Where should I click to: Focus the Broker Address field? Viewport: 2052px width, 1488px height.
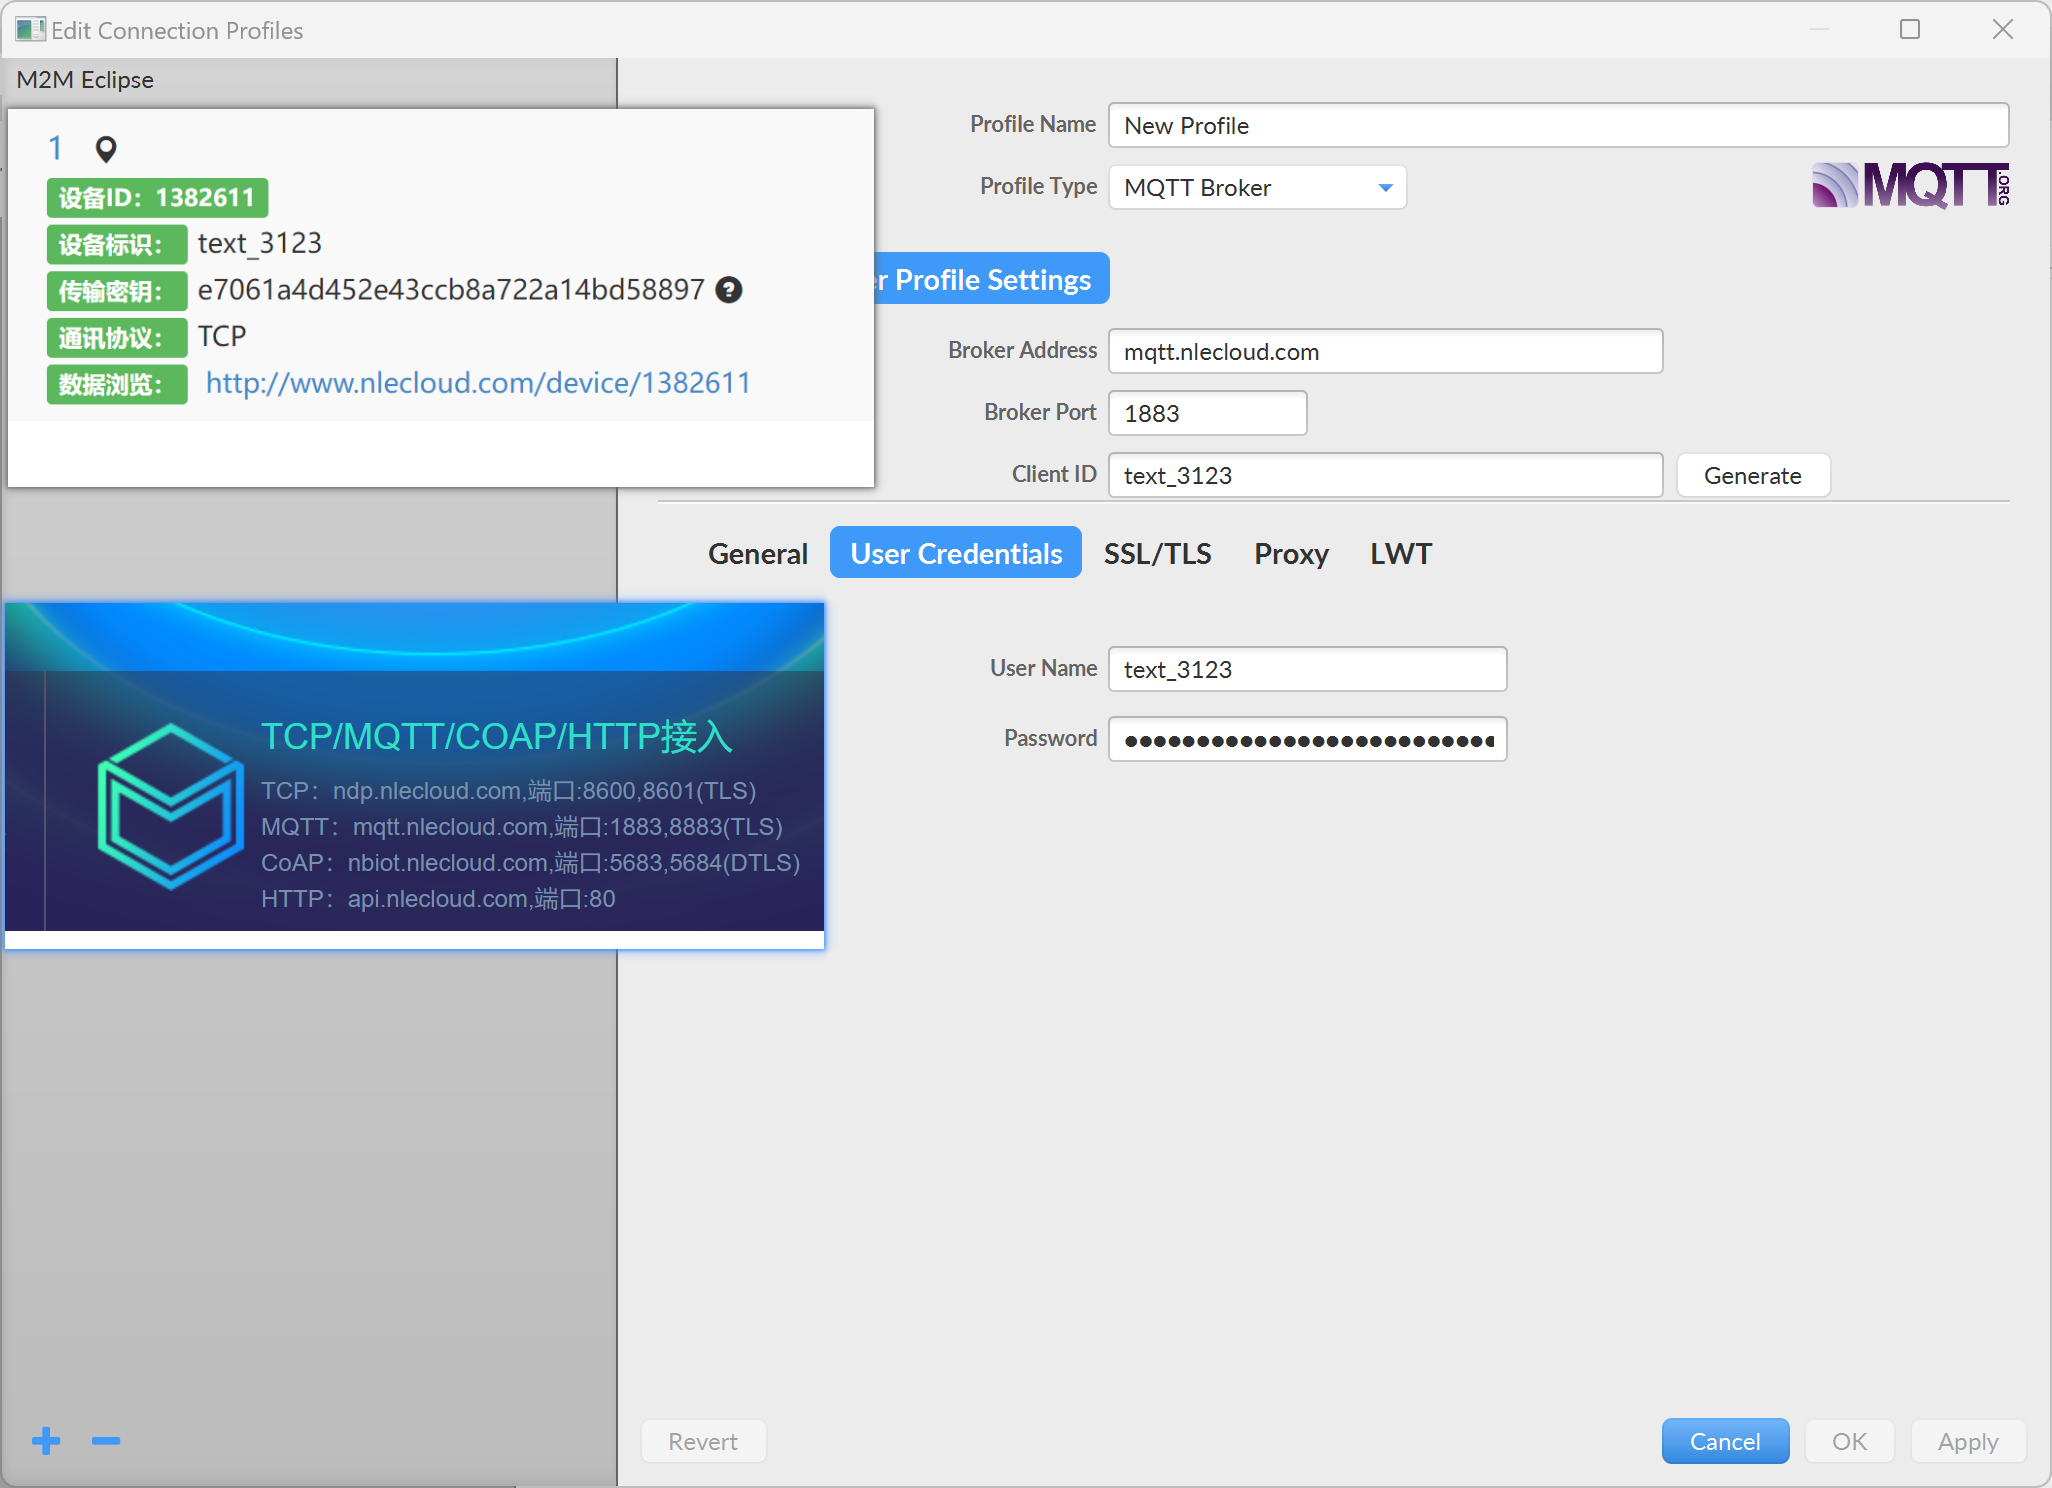click(x=1384, y=352)
